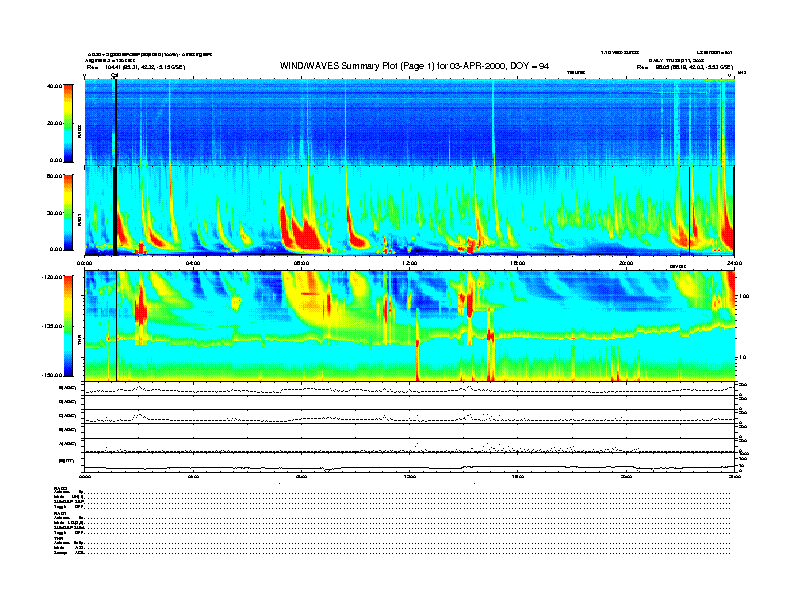Click the 100 tick label right of TNR
Viewport: 792px width, 612px height.
tap(744, 296)
